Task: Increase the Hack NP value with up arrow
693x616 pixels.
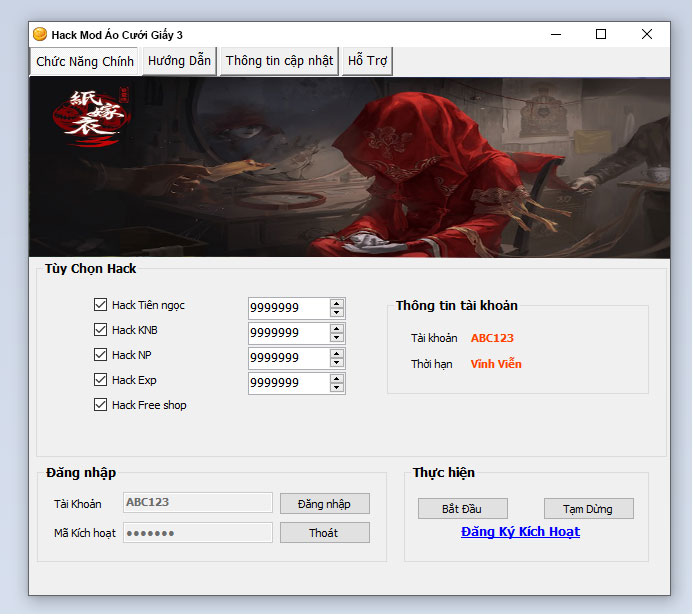Action: [x=337, y=354]
